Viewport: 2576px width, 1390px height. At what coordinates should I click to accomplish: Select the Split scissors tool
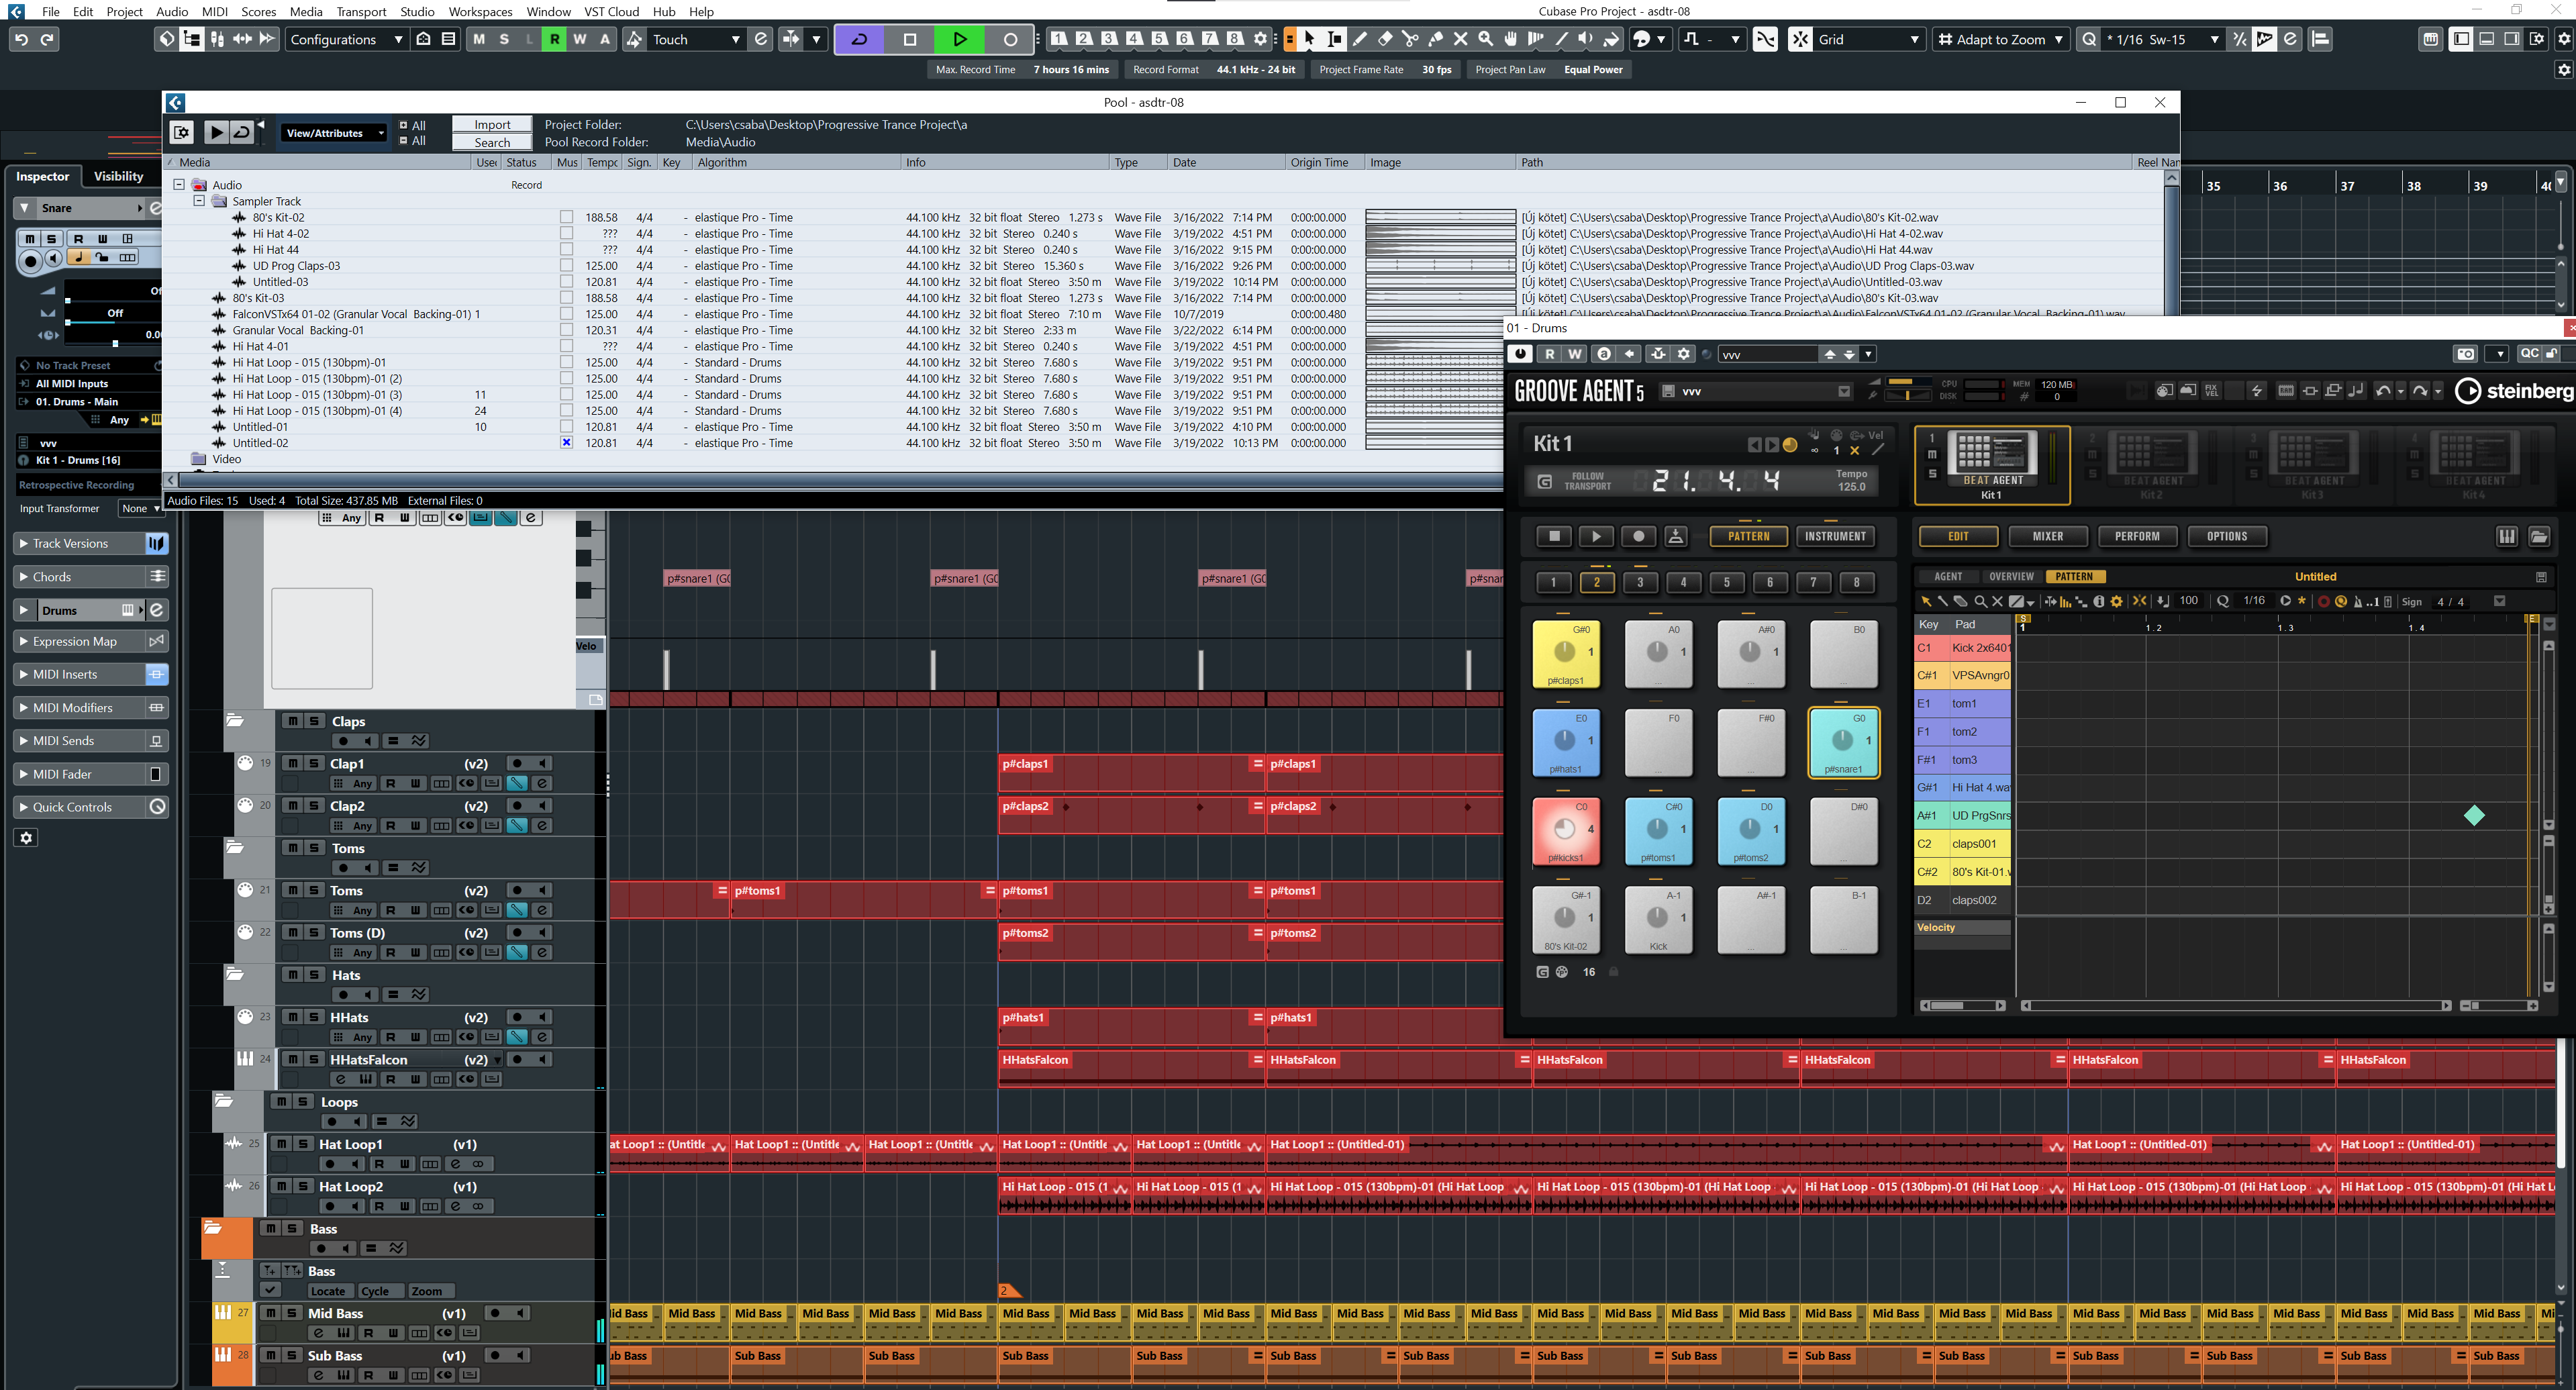tap(1410, 39)
